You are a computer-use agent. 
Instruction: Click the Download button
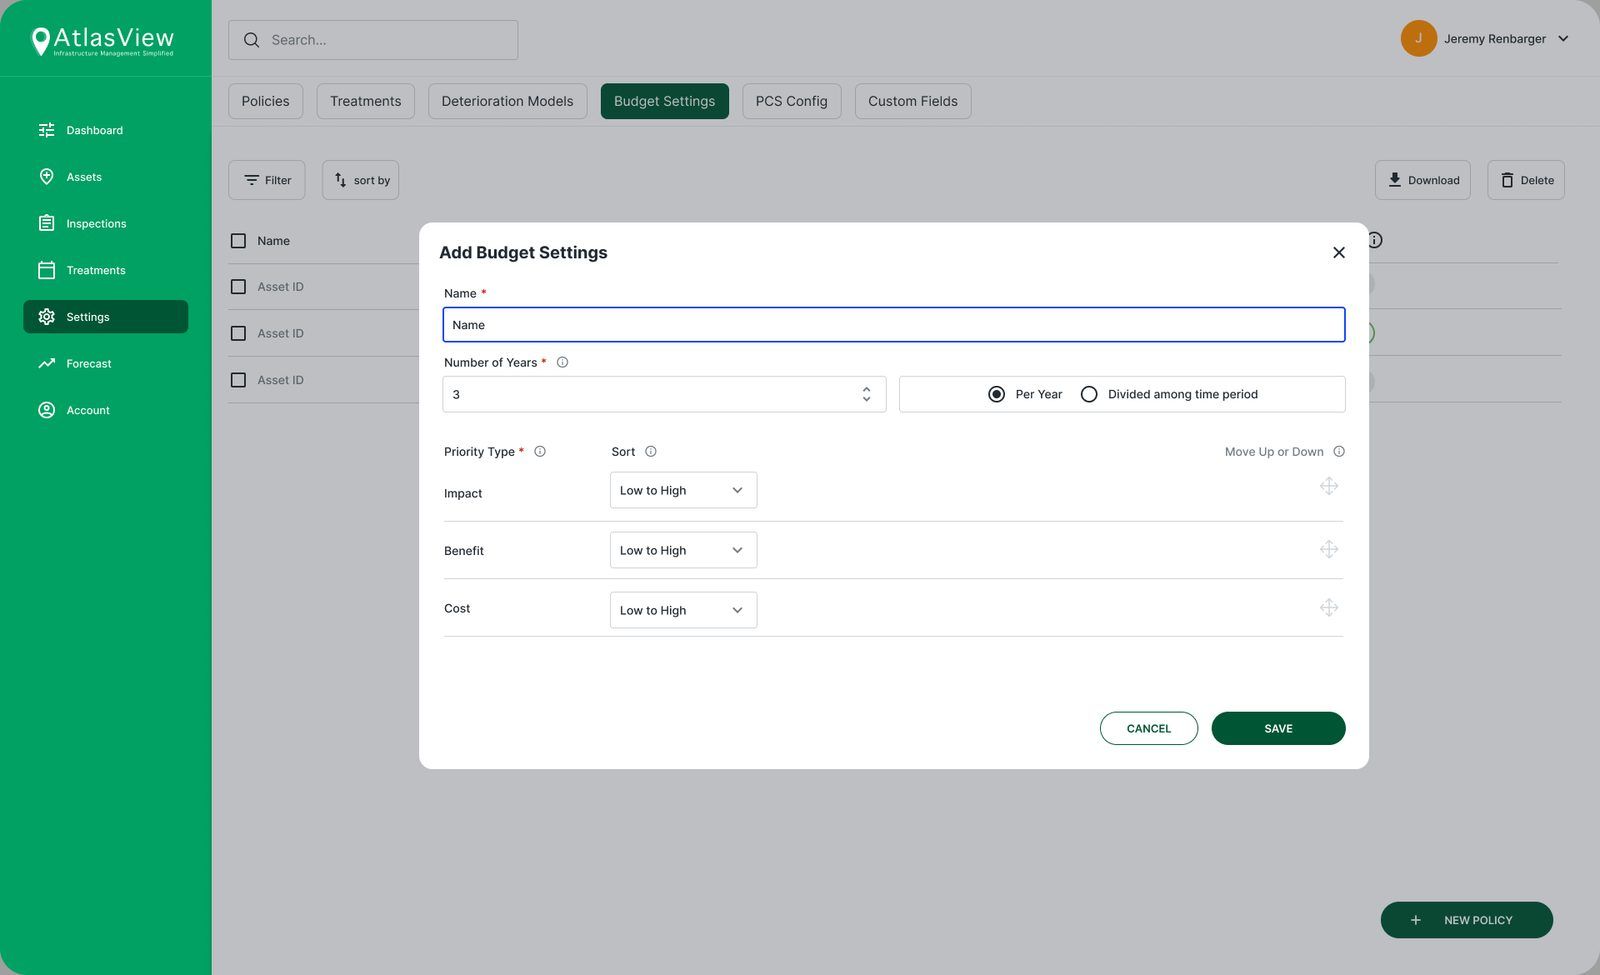point(1422,180)
